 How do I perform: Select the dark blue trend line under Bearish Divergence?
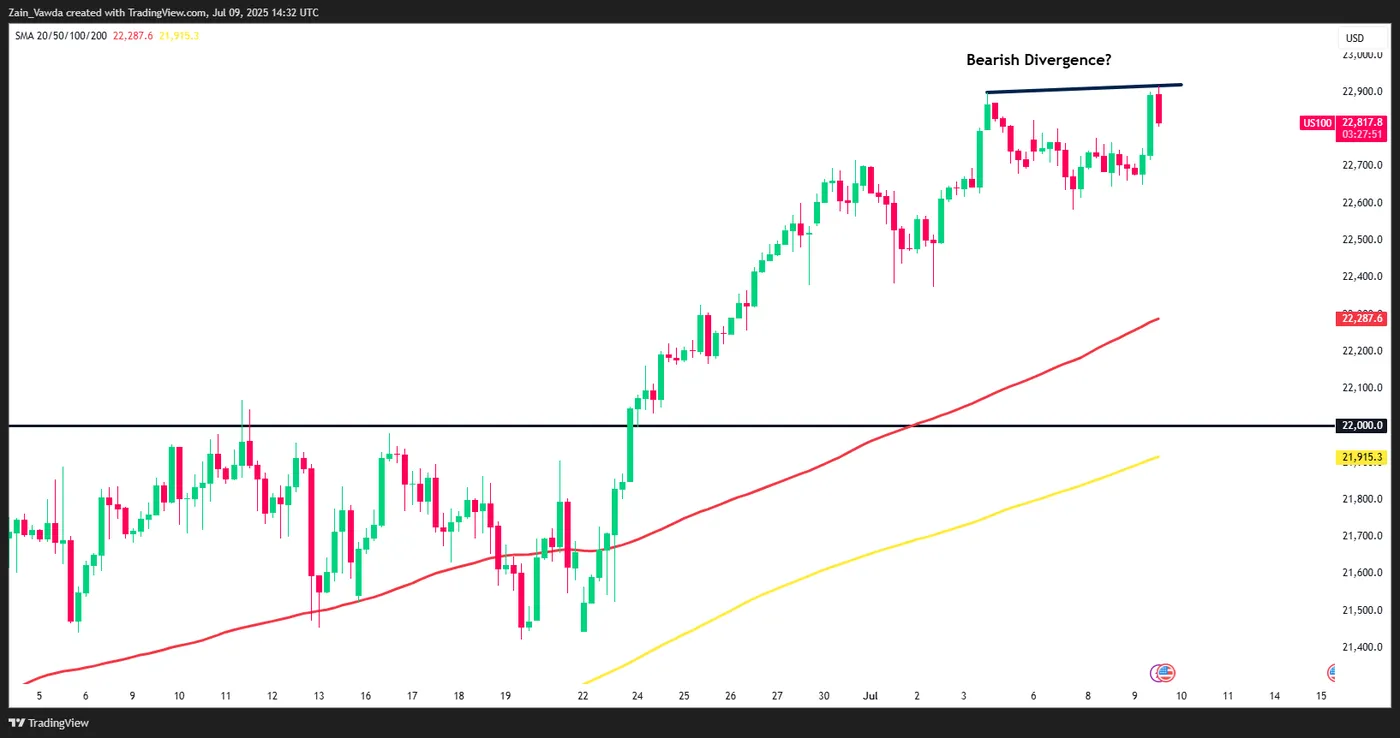(x=1084, y=88)
